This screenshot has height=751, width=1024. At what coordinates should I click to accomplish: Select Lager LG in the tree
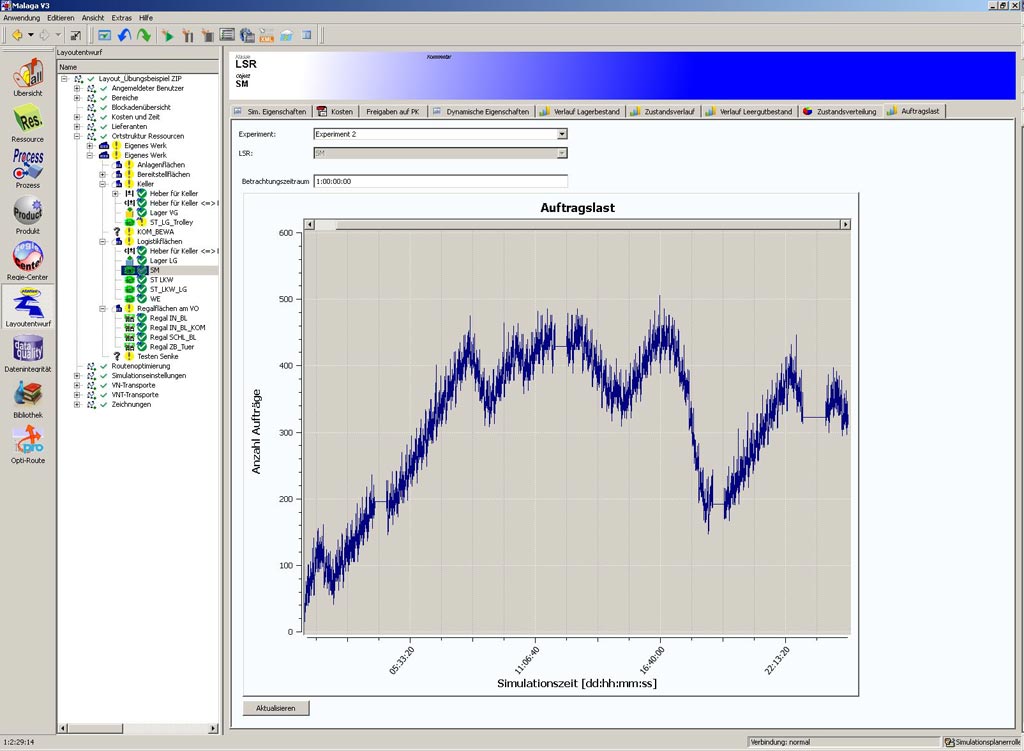pyautogui.click(x=163, y=260)
